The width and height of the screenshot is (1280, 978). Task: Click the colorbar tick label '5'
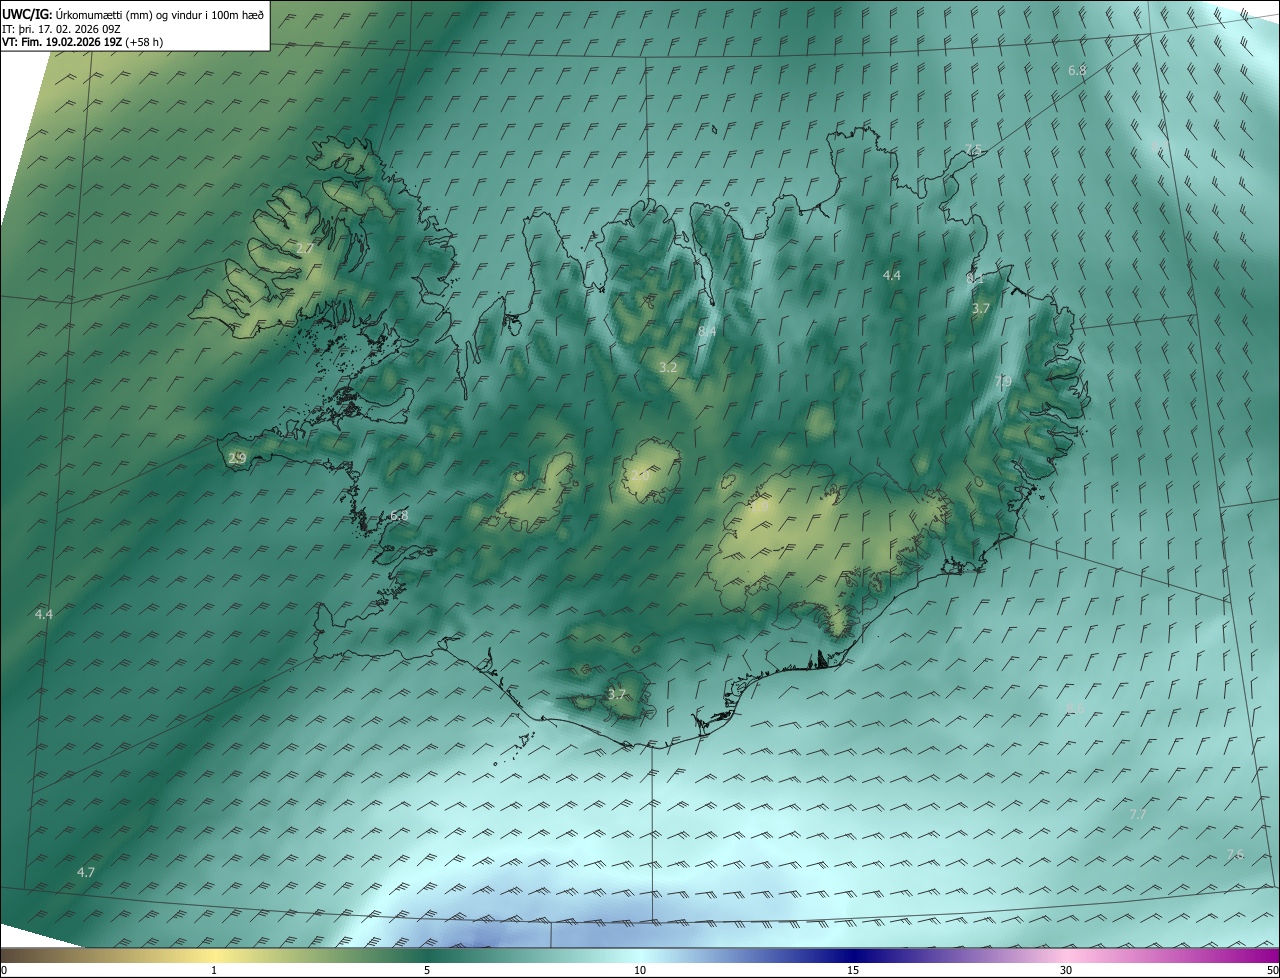click(427, 970)
